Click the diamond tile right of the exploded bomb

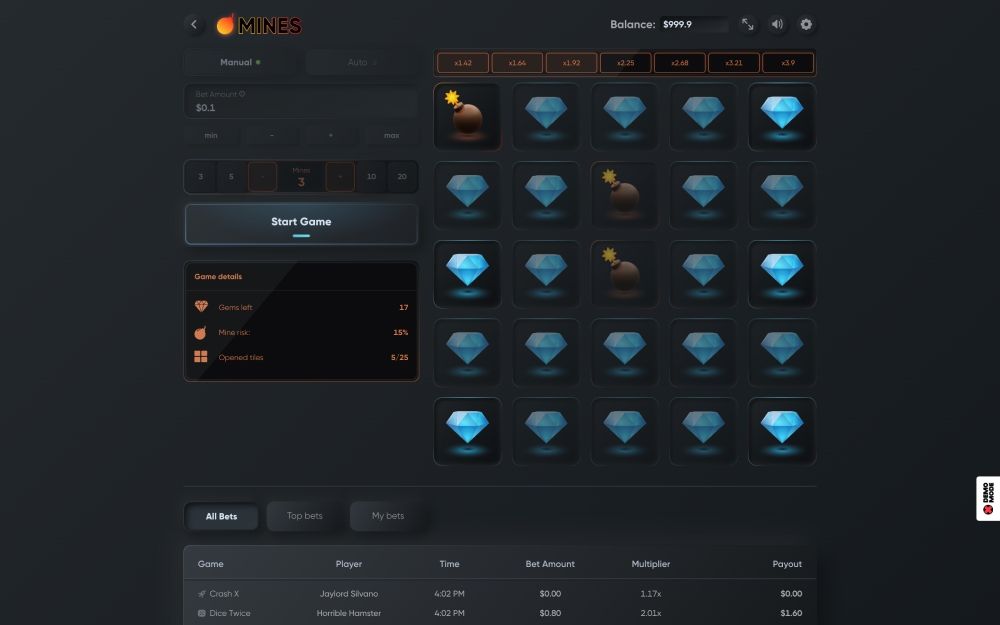coord(546,117)
